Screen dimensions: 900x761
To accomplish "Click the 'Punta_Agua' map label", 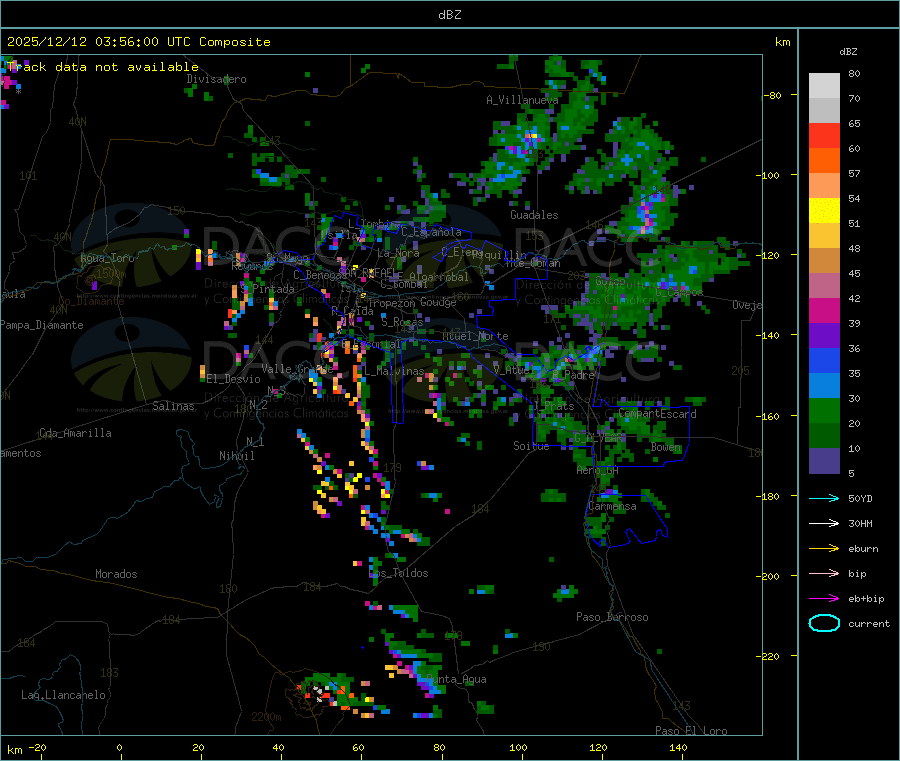I will (456, 679).
